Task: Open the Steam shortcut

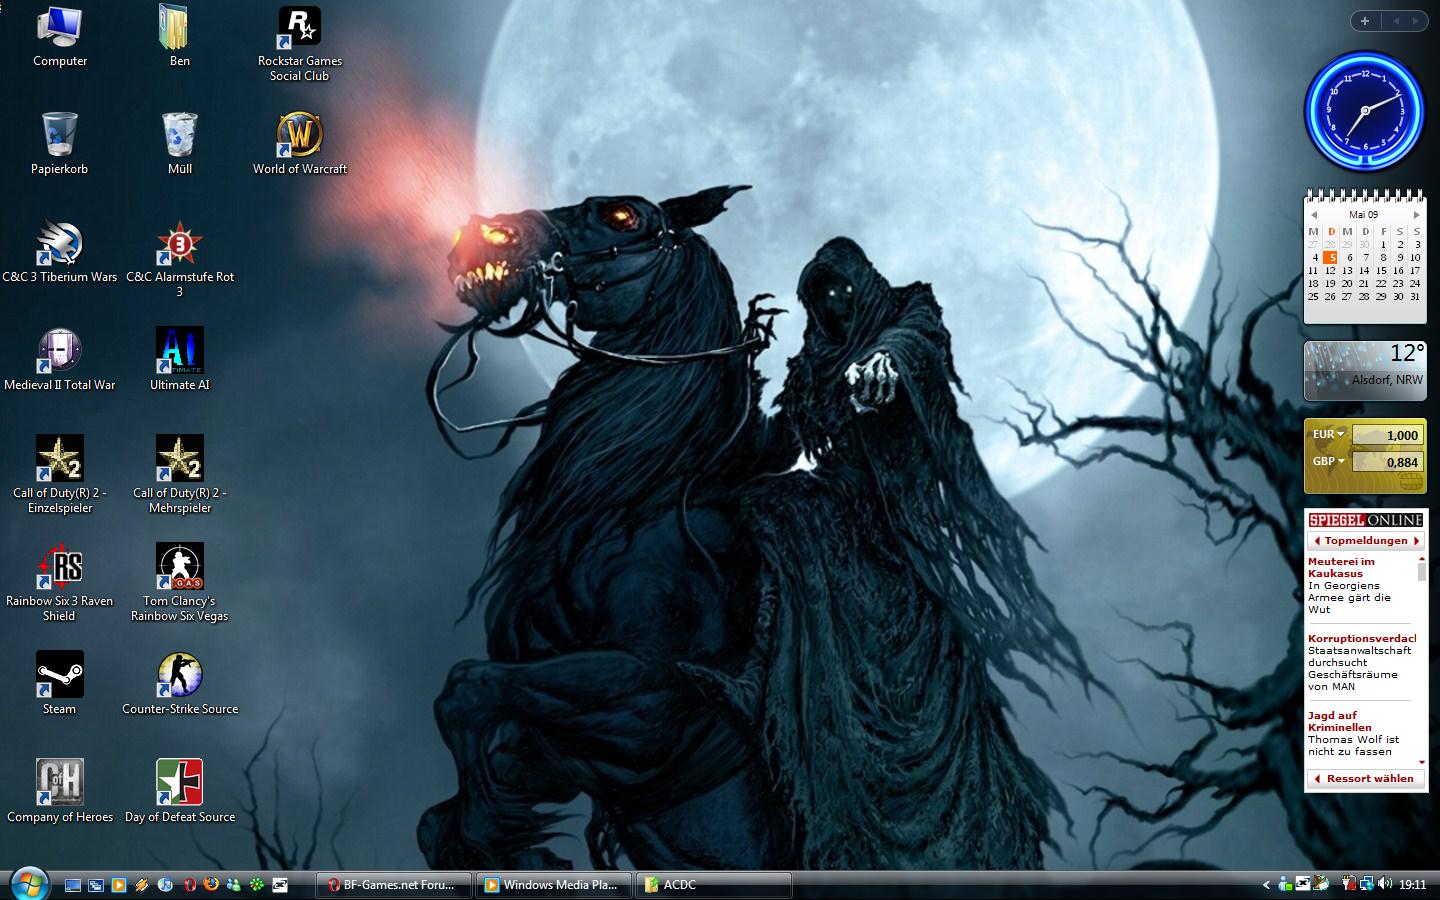Action: tap(60, 684)
